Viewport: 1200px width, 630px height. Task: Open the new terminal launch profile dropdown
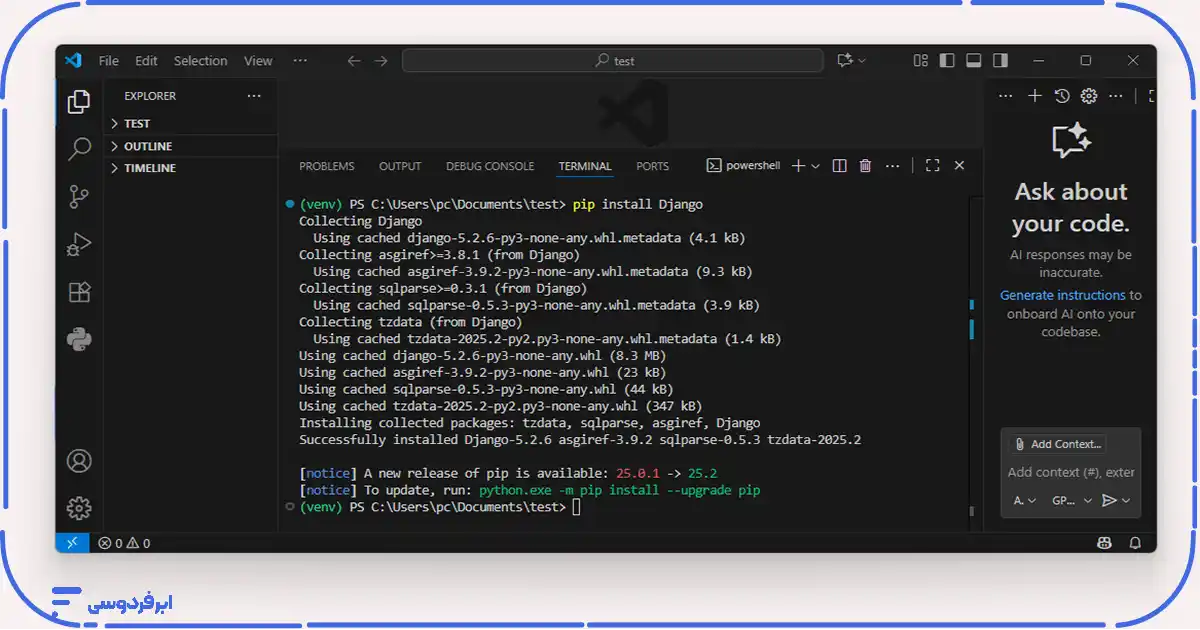coord(816,166)
